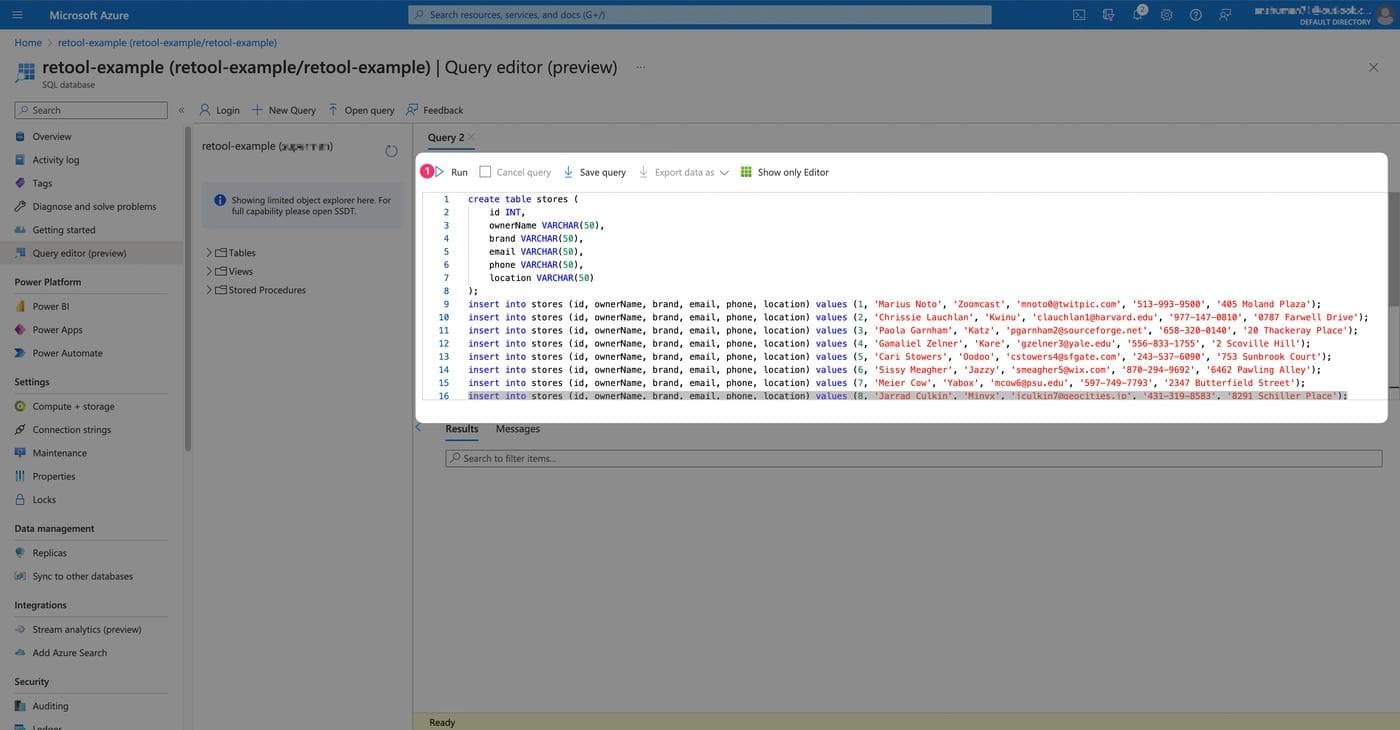The height and width of the screenshot is (730, 1400).
Task: Click the Run query play icon
Action: click(440, 172)
